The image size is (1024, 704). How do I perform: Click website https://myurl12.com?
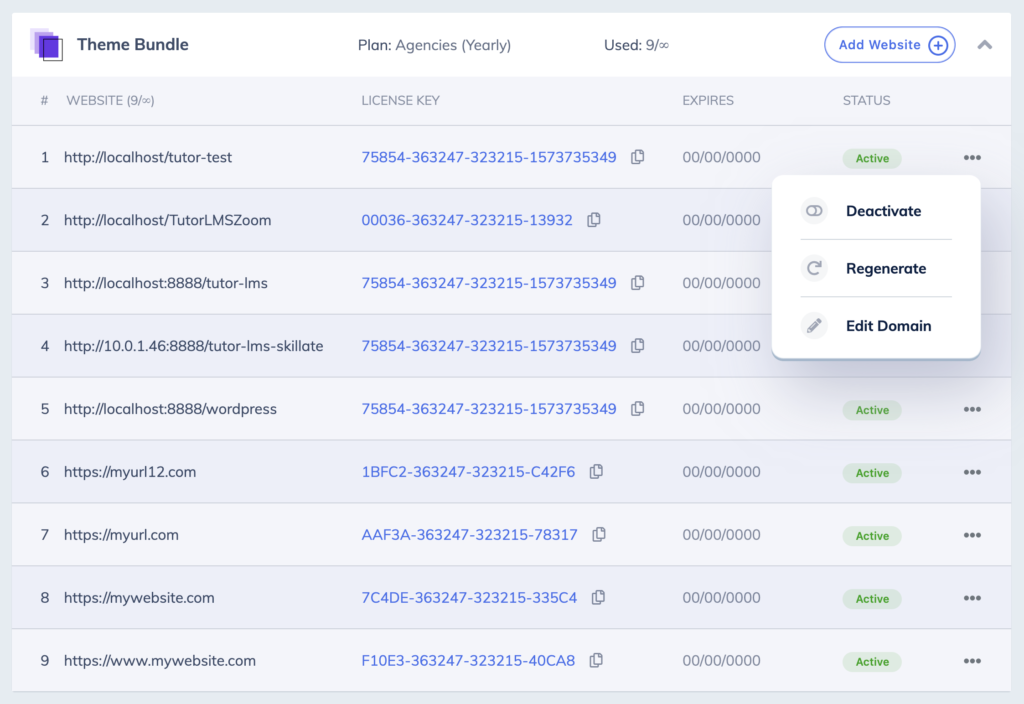[x=129, y=472]
